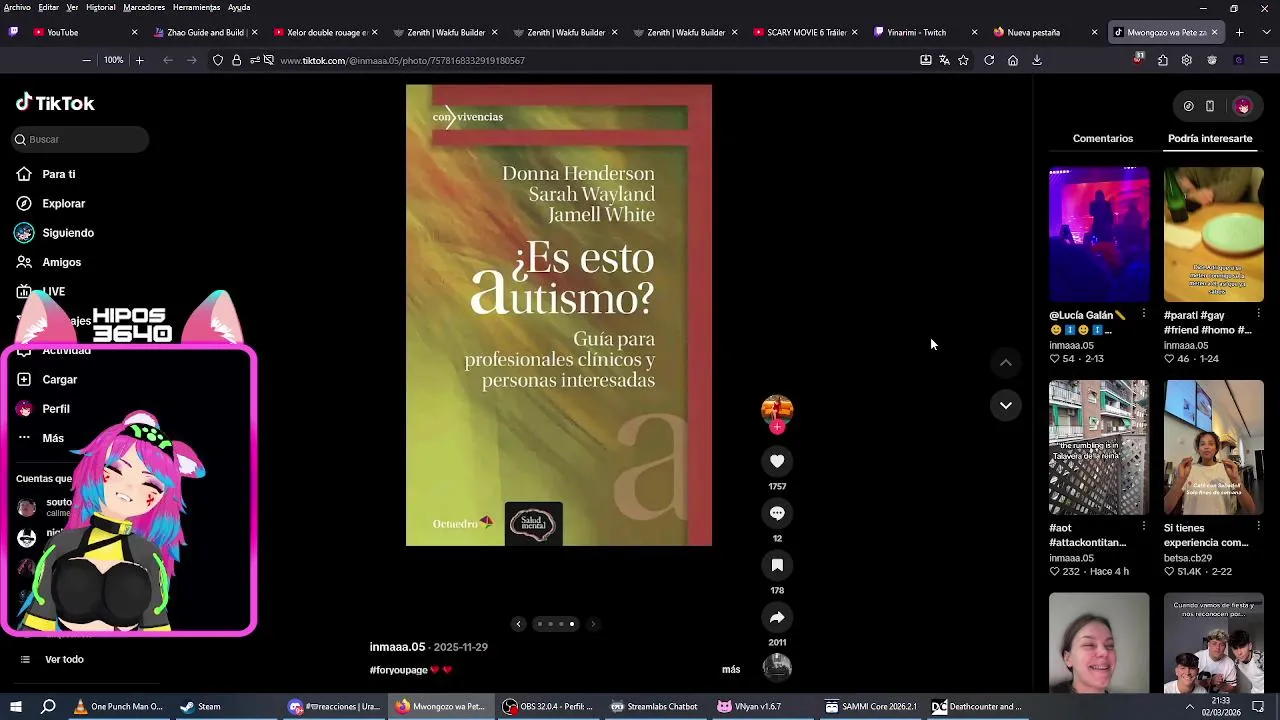Viewport: 1280px width, 720px height.
Task: Expand caption with the más link
Action: point(731,669)
